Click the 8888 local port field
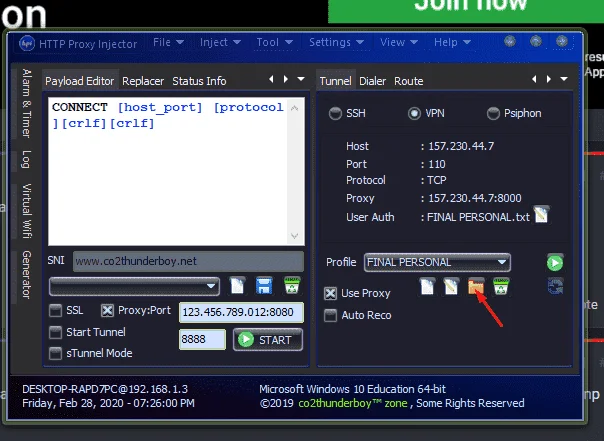The height and width of the screenshot is (441, 604). point(202,339)
